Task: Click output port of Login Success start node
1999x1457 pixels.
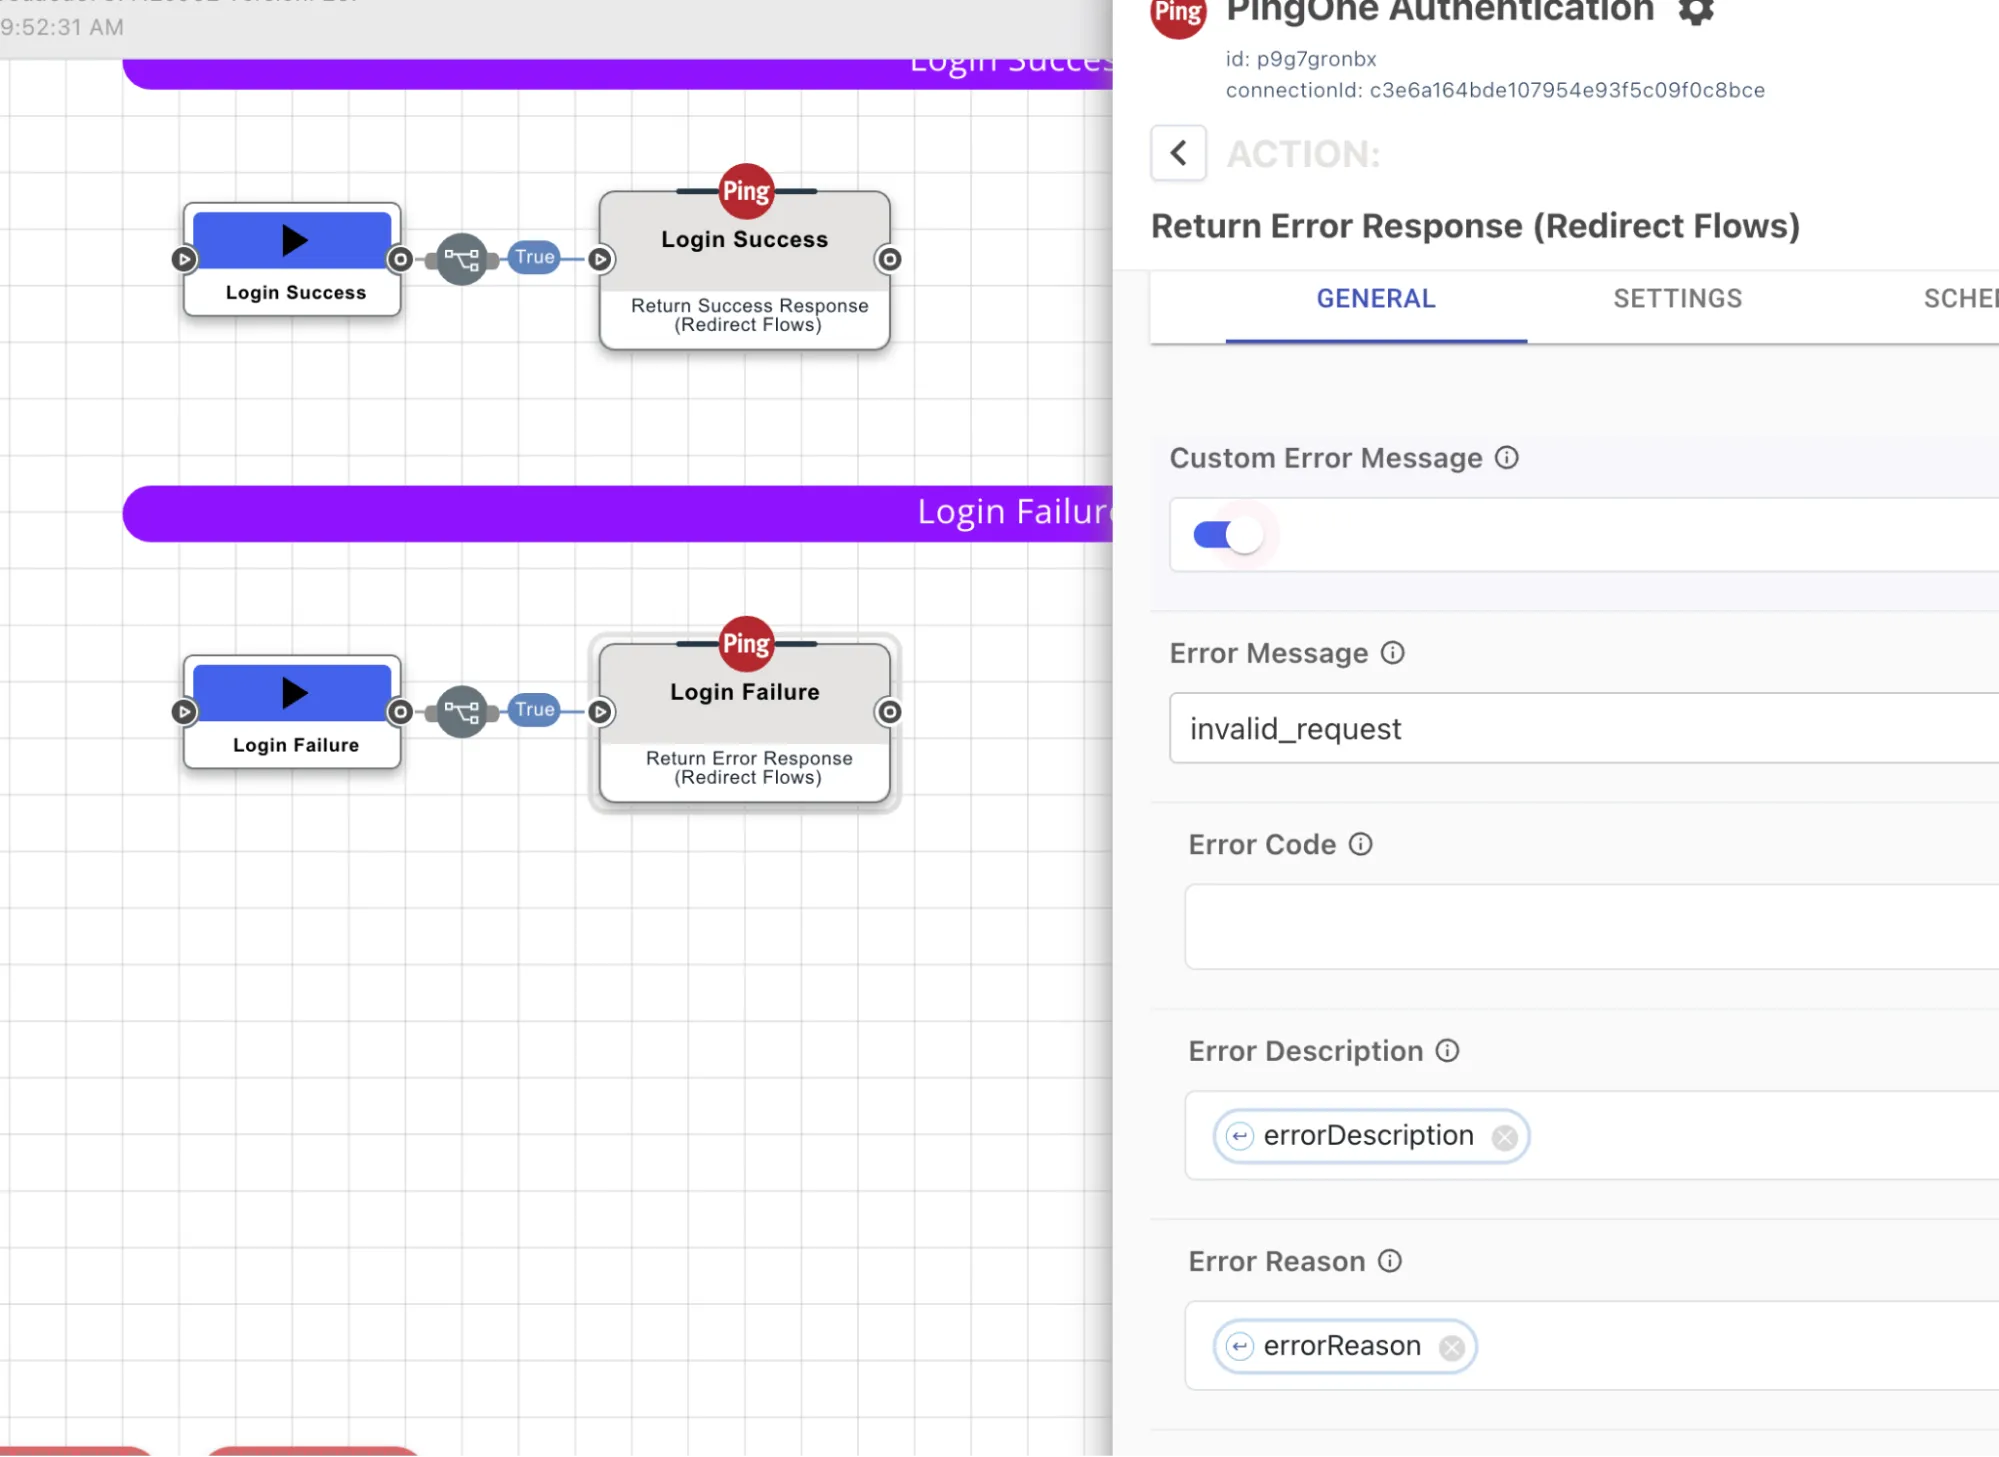Action: pyautogui.click(x=400, y=259)
